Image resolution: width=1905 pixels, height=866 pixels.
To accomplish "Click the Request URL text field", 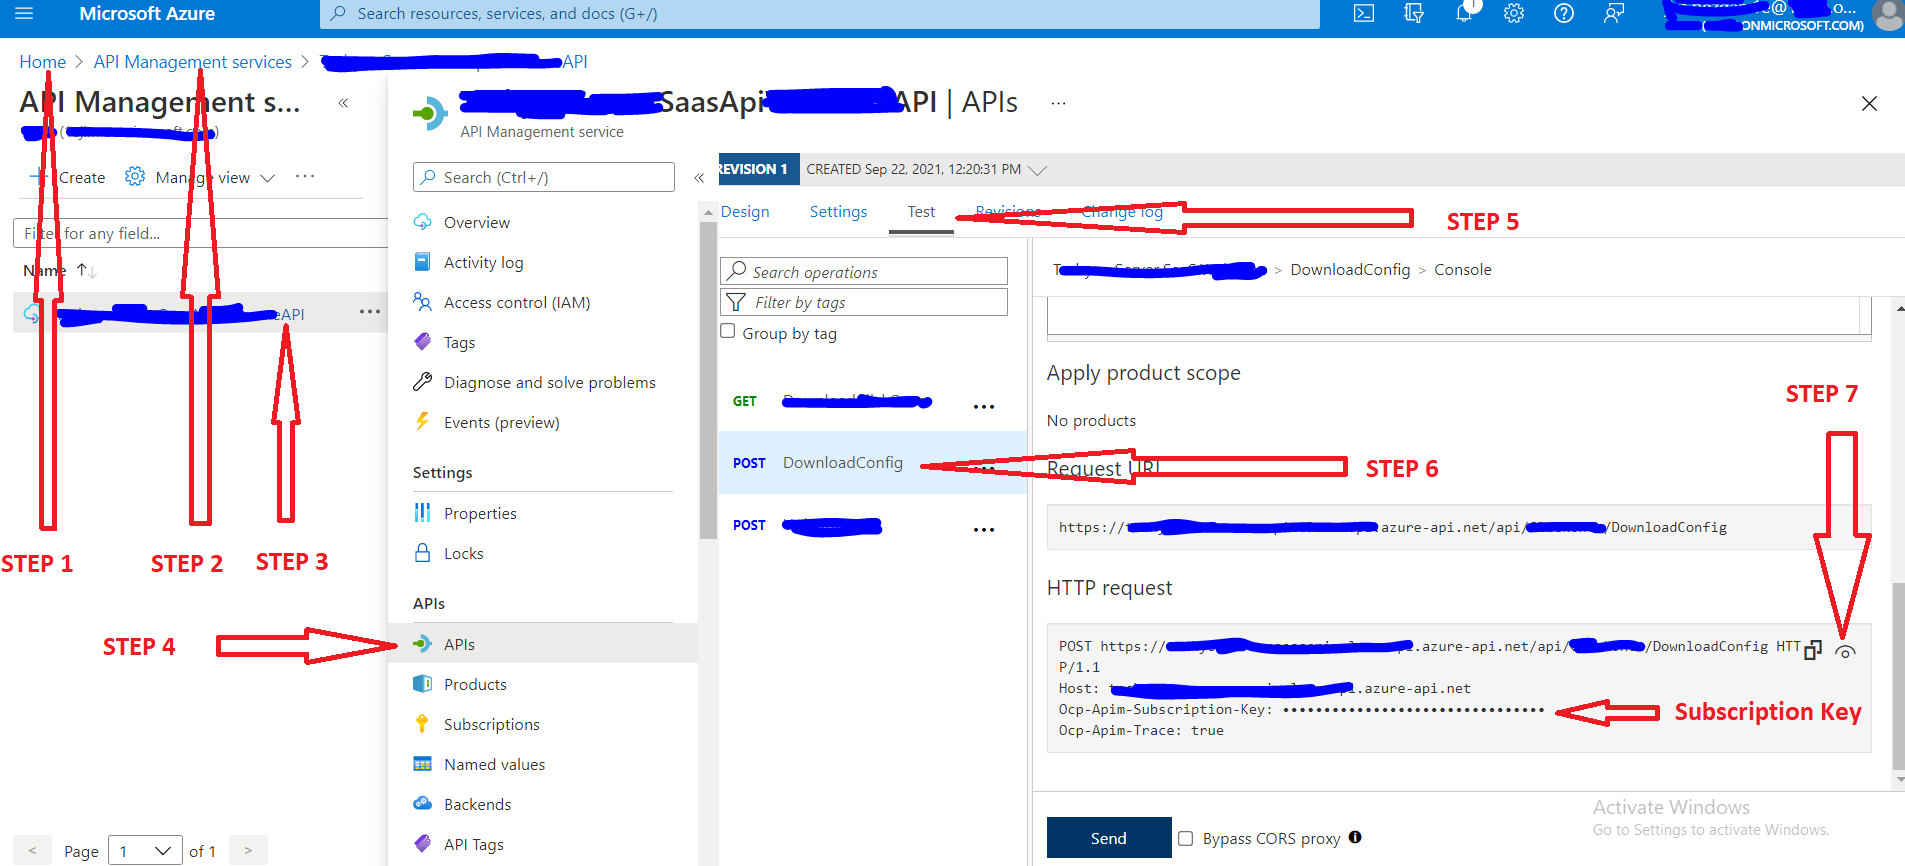I will coord(1459,527).
